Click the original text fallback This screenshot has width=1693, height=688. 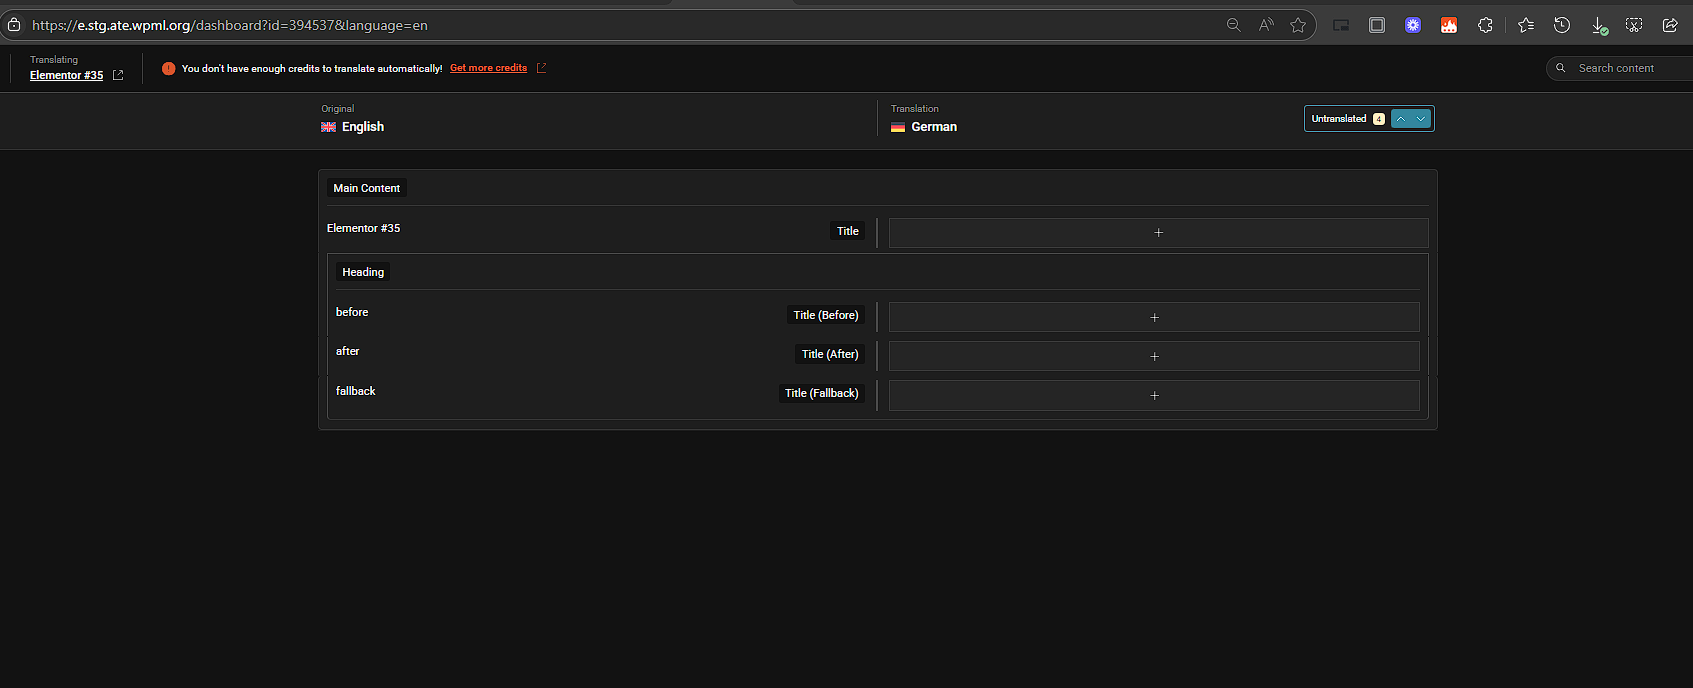coord(355,391)
